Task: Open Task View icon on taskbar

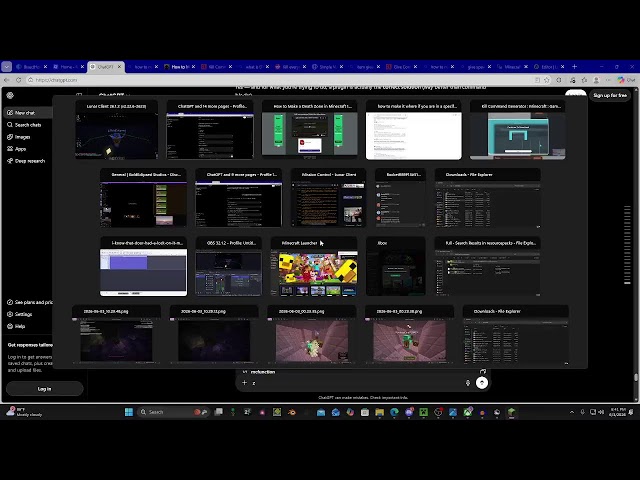Action: pyautogui.click(x=219, y=412)
